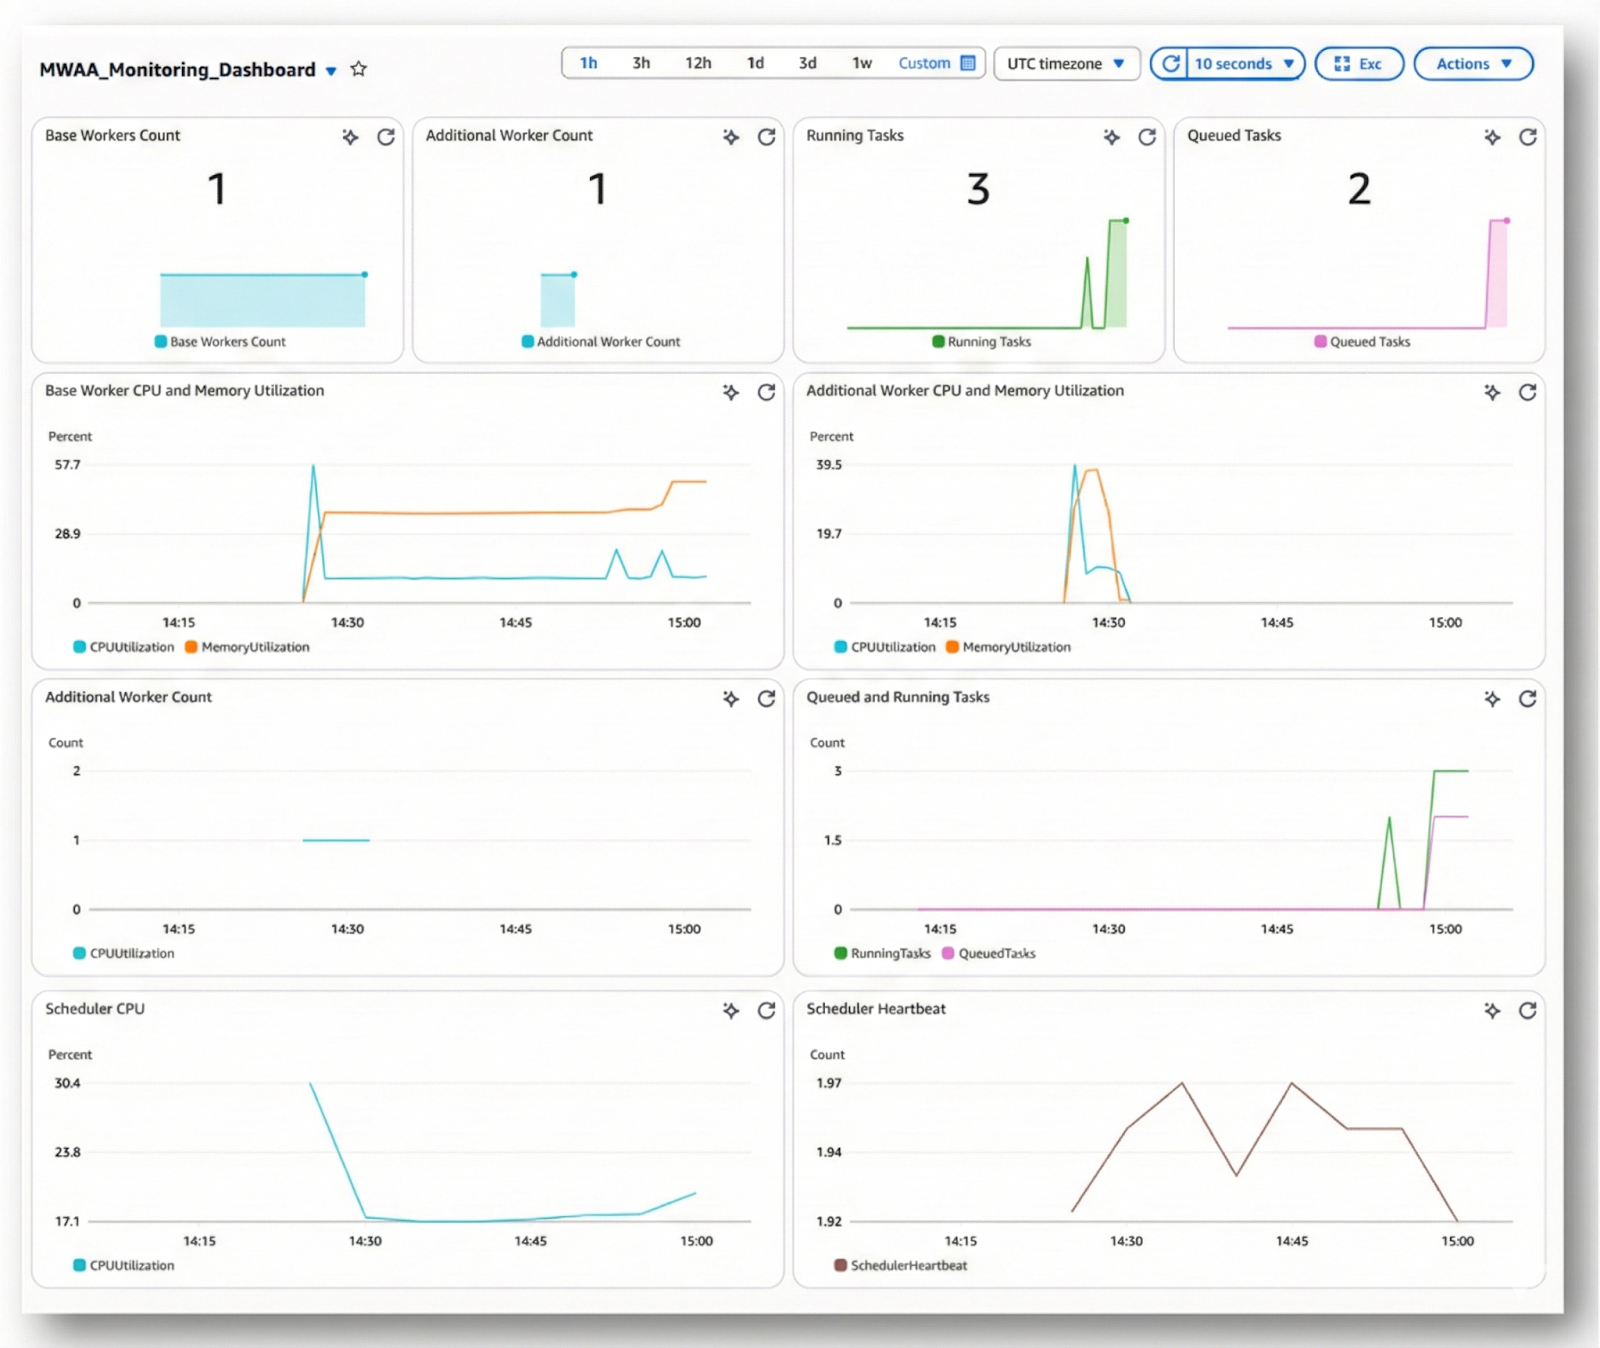Refresh the Queued Tasks widget

tap(1528, 137)
